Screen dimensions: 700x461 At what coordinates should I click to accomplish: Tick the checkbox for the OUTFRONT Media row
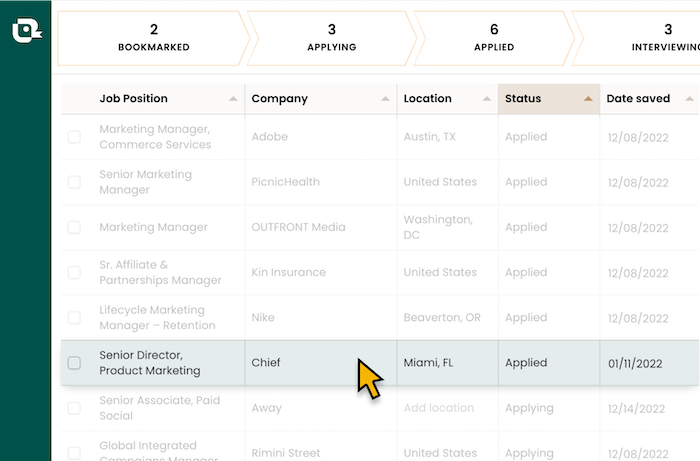[74, 227]
